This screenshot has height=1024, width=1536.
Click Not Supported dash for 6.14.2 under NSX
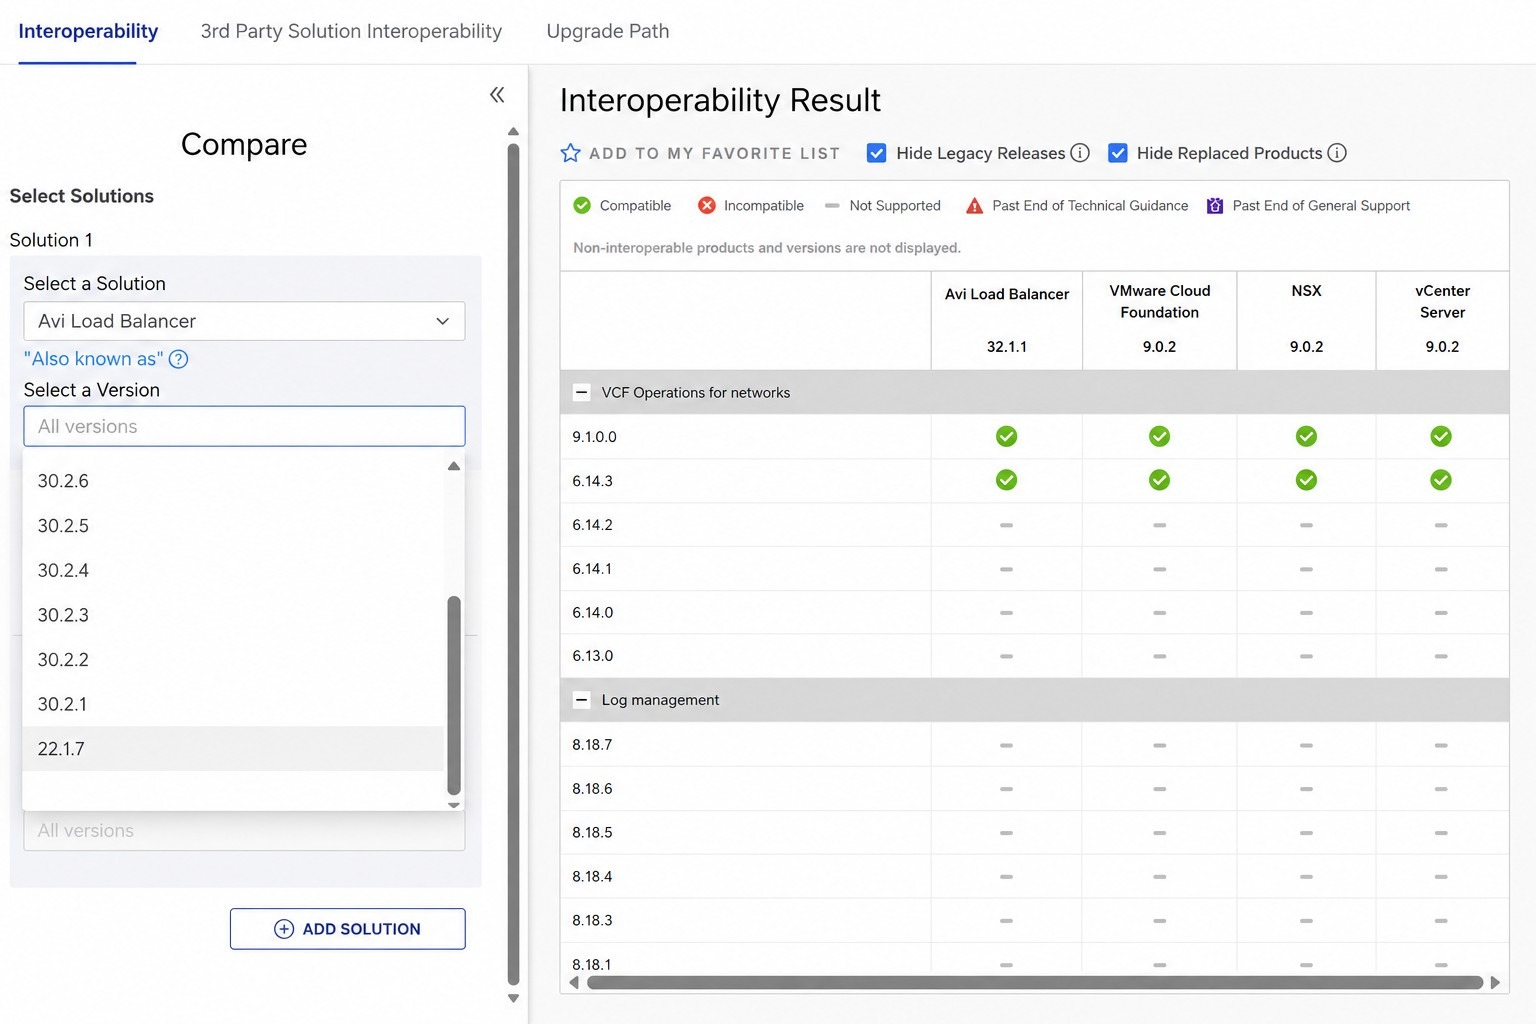coord(1306,525)
